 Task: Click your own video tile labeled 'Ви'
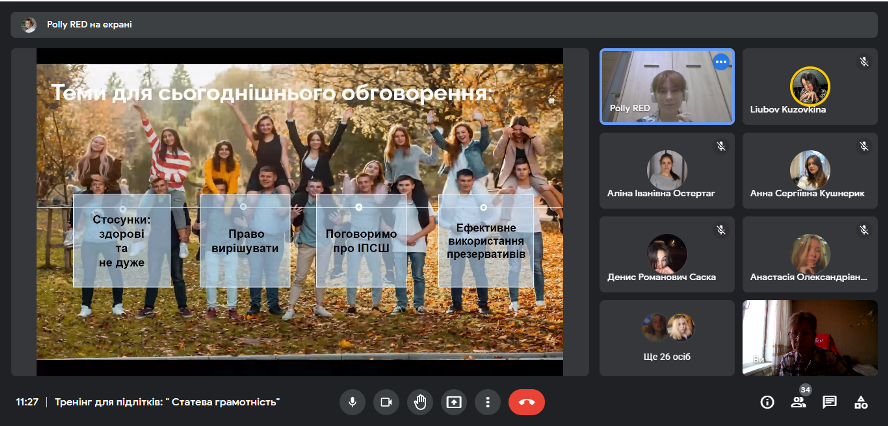pyautogui.click(x=810, y=337)
